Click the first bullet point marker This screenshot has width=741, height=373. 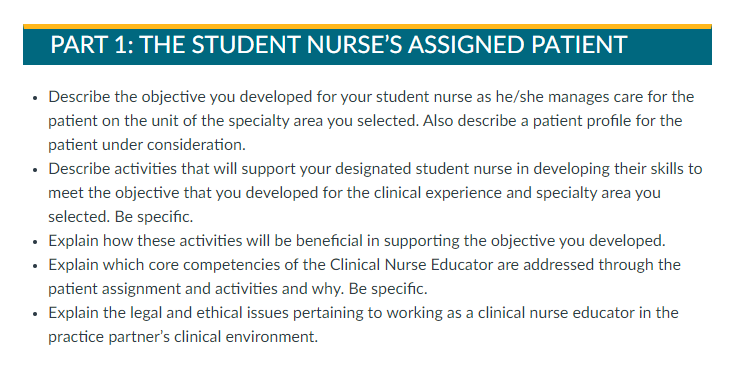pyautogui.click(x=35, y=98)
